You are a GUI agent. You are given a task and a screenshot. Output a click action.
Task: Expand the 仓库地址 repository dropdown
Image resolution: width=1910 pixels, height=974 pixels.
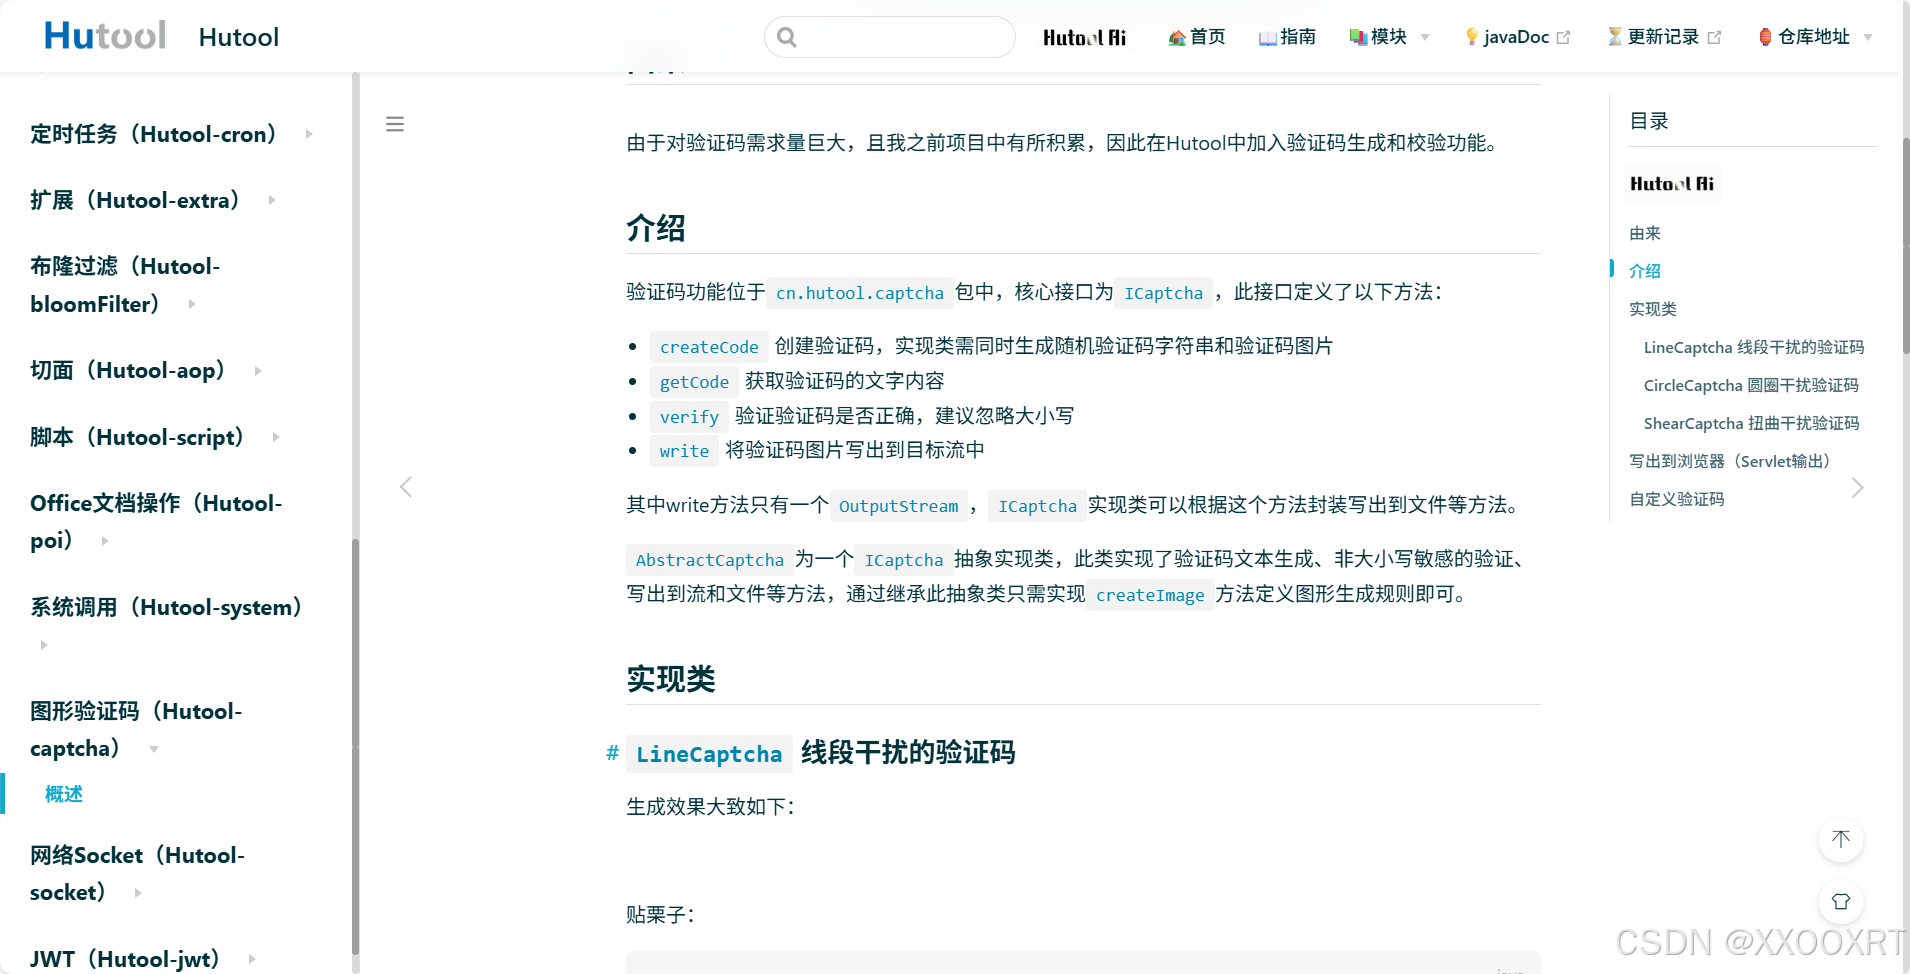click(x=1815, y=37)
